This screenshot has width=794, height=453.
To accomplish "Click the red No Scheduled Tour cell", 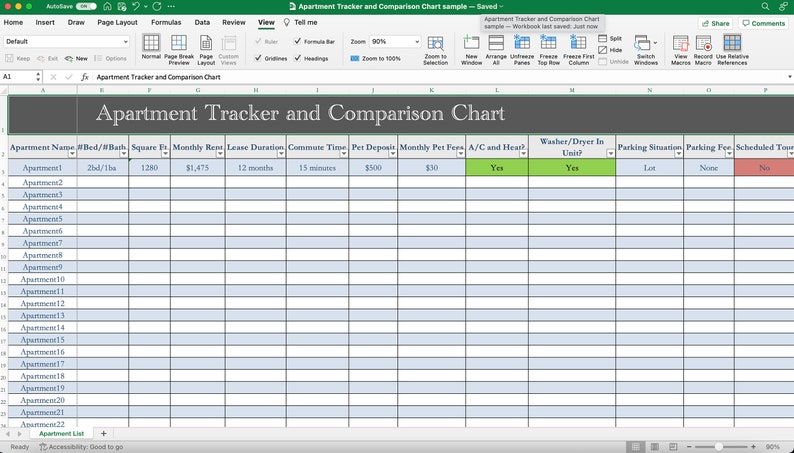I will [764, 168].
